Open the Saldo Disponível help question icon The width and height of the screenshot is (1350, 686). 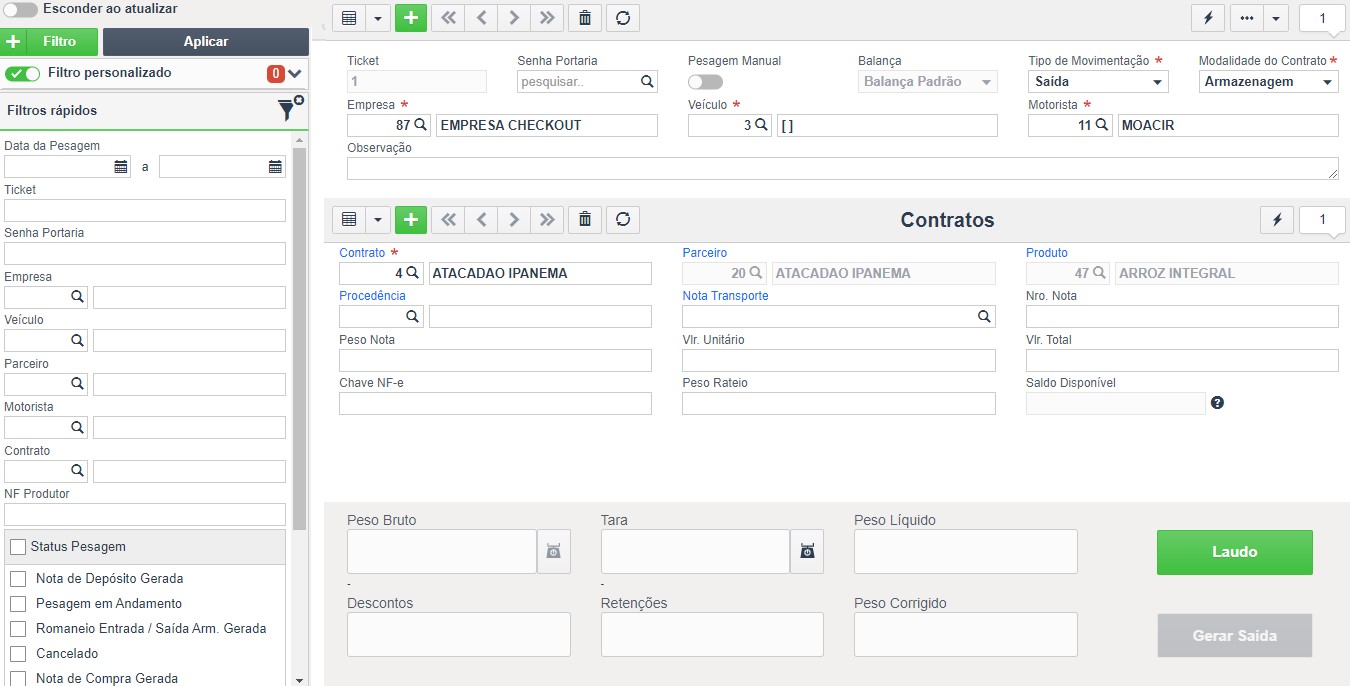pyautogui.click(x=1217, y=403)
